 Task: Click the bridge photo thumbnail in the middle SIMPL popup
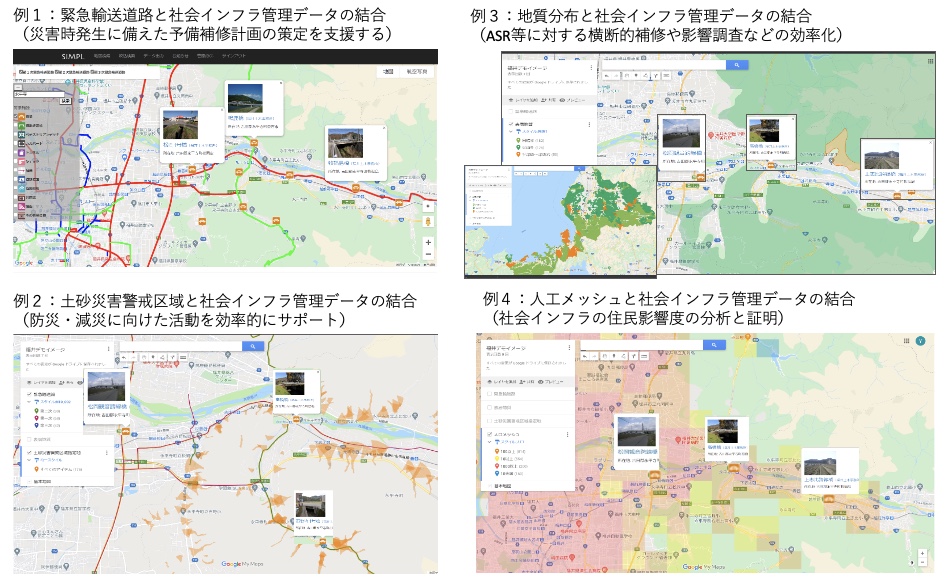(245, 99)
